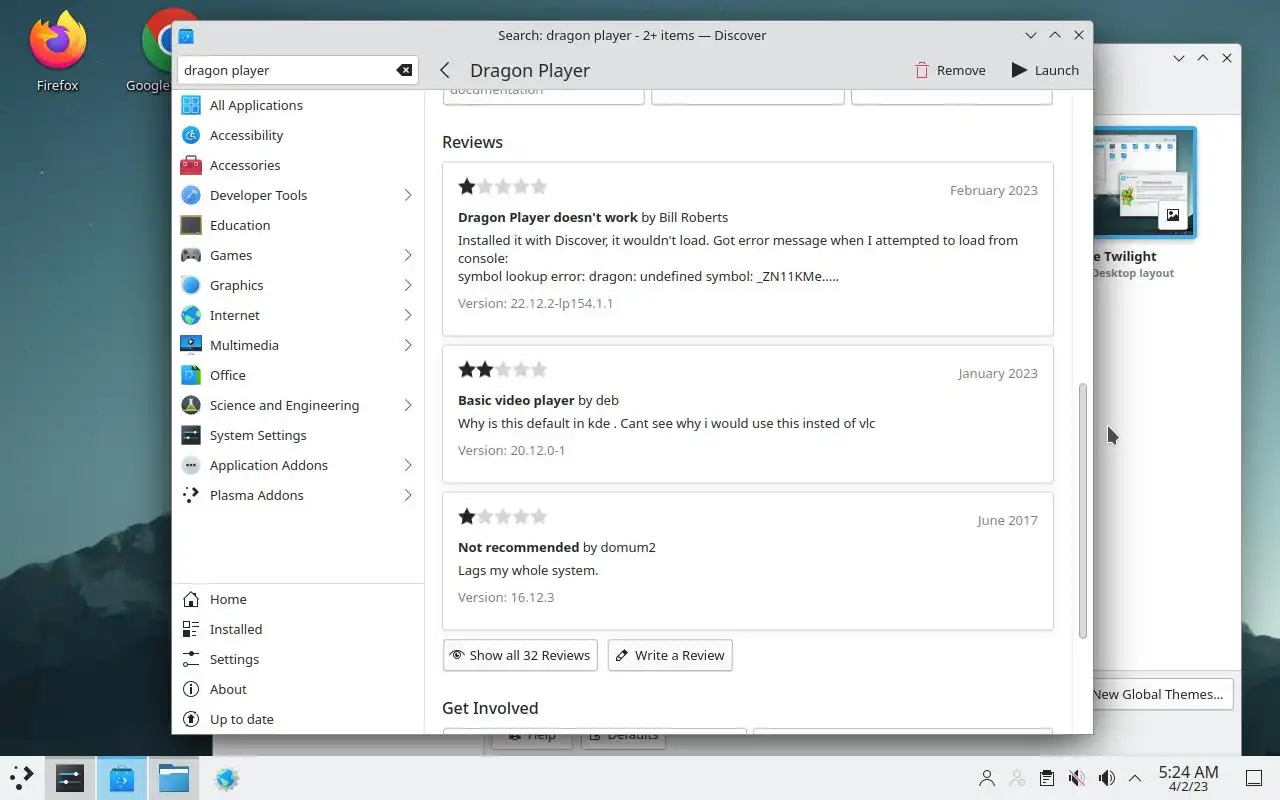Viewport: 1280px width, 800px height.
Task: Click the Show Desktop button
Action: tap(1254, 778)
